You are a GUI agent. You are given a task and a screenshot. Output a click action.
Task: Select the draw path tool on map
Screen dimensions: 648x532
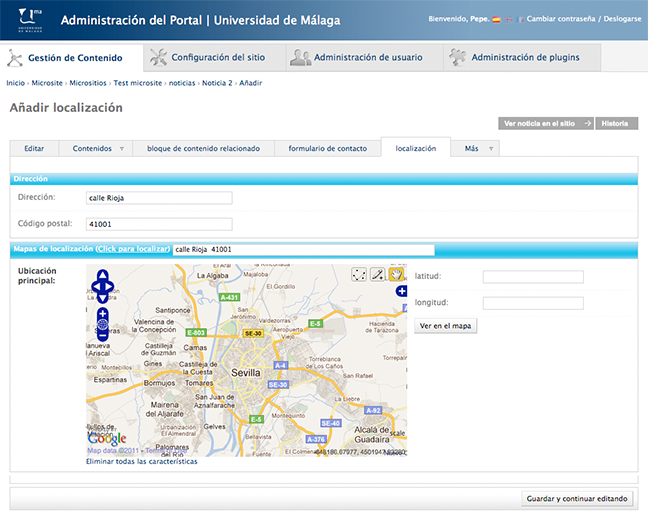pyautogui.click(x=359, y=274)
